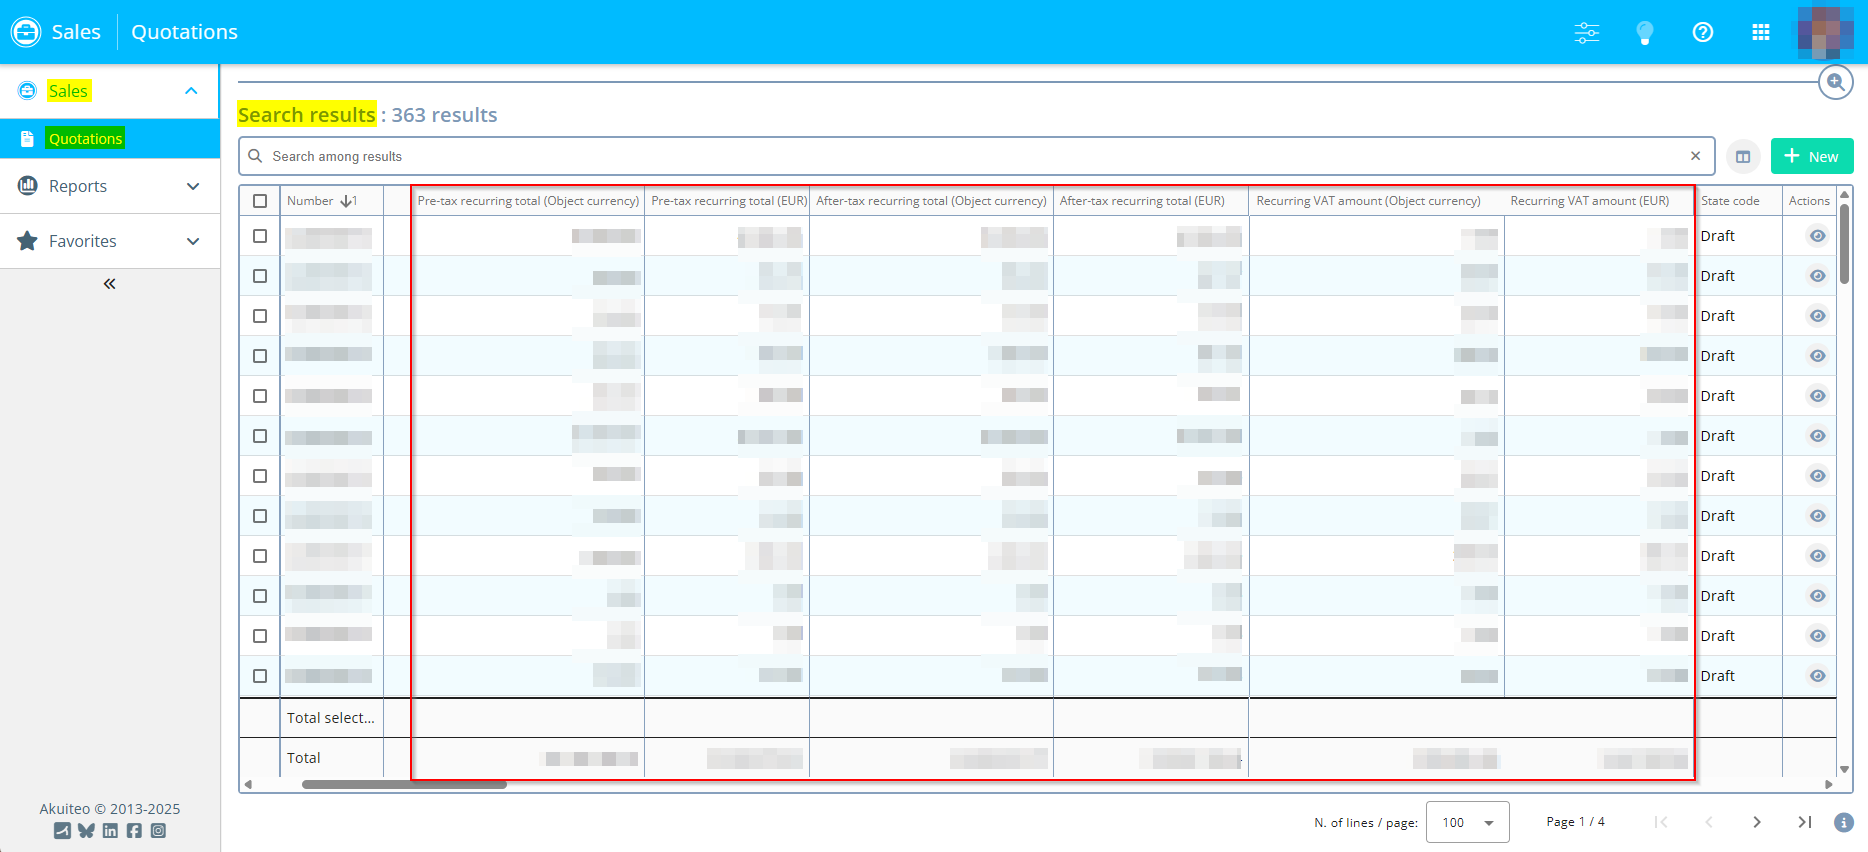Go to the next results page
Screen dimensions: 1868x852
click(x=1757, y=822)
